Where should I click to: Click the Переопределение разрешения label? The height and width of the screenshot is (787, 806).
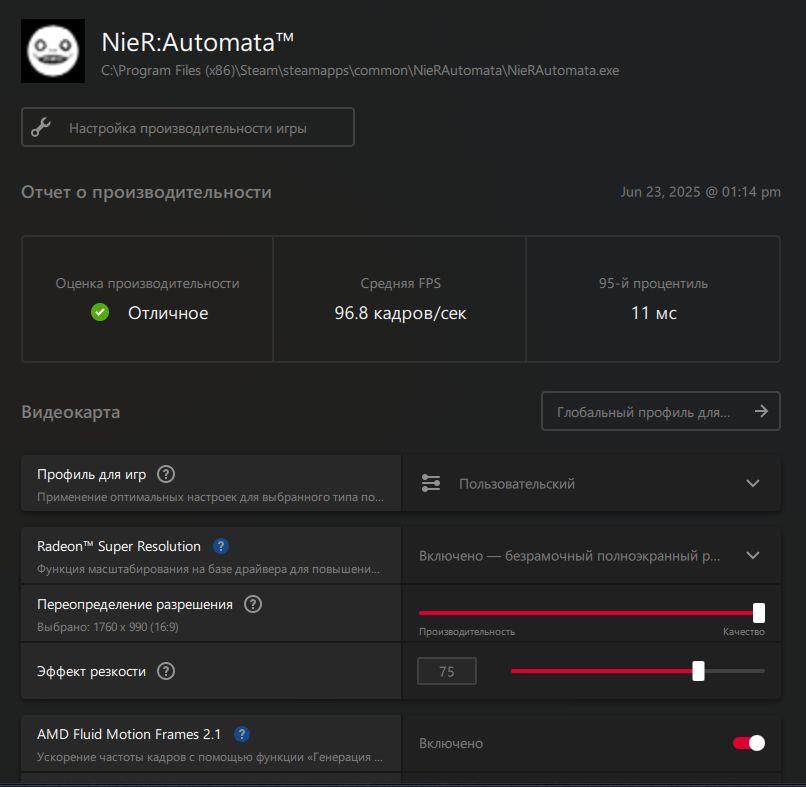(x=135, y=604)
